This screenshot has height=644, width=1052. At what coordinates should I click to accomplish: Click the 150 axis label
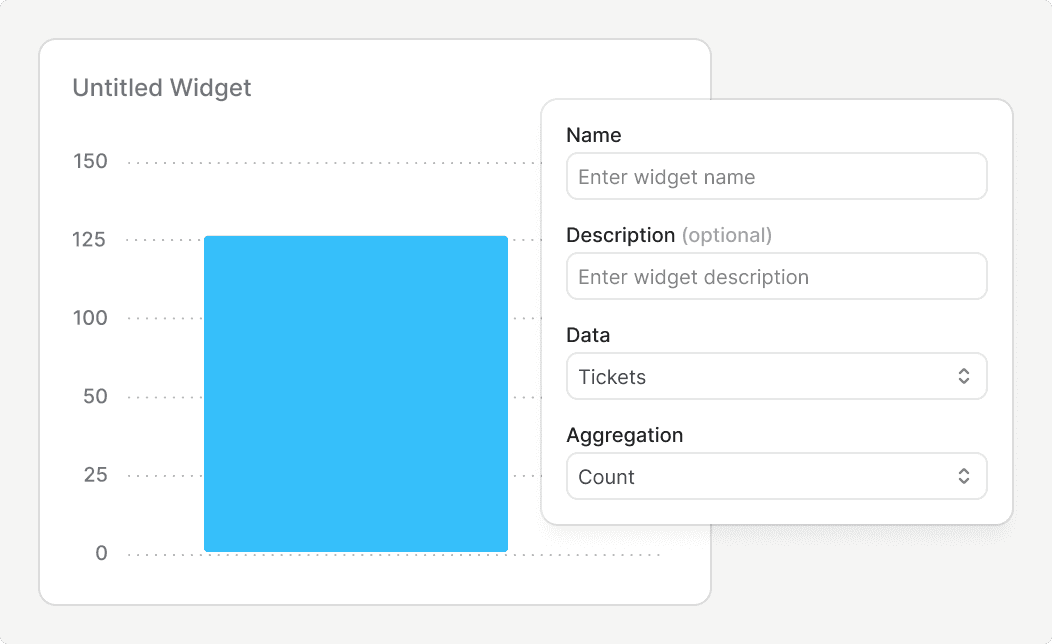91,161
